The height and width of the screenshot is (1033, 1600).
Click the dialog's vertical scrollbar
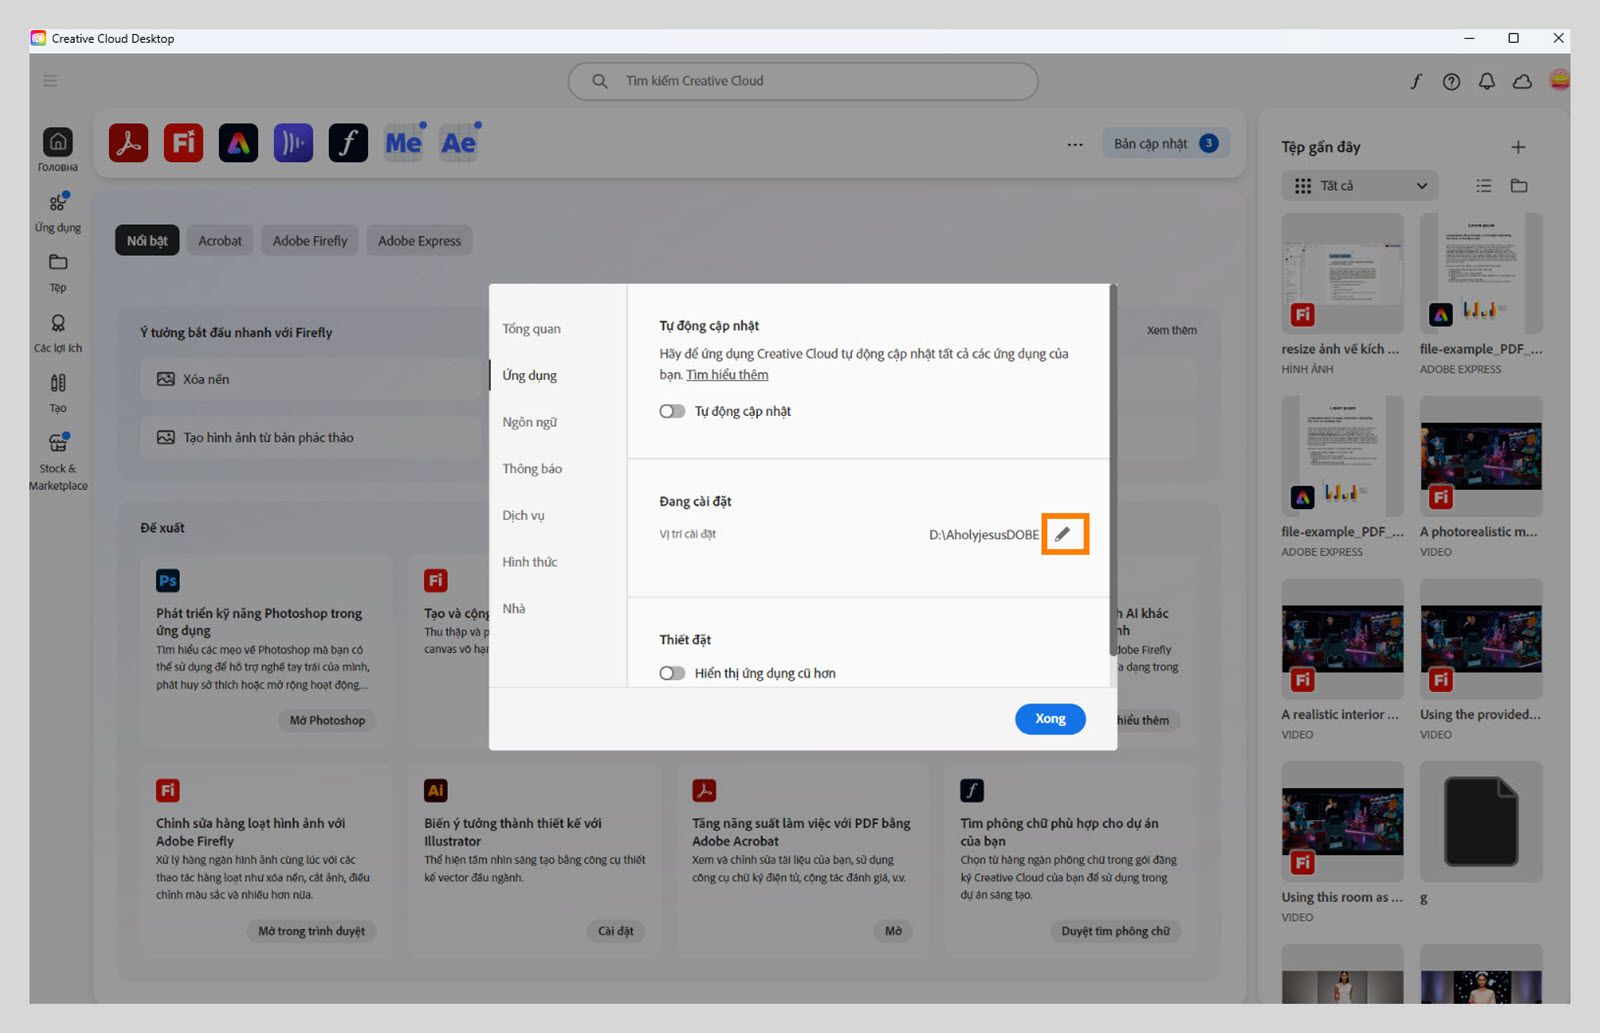pos(1113,470)
